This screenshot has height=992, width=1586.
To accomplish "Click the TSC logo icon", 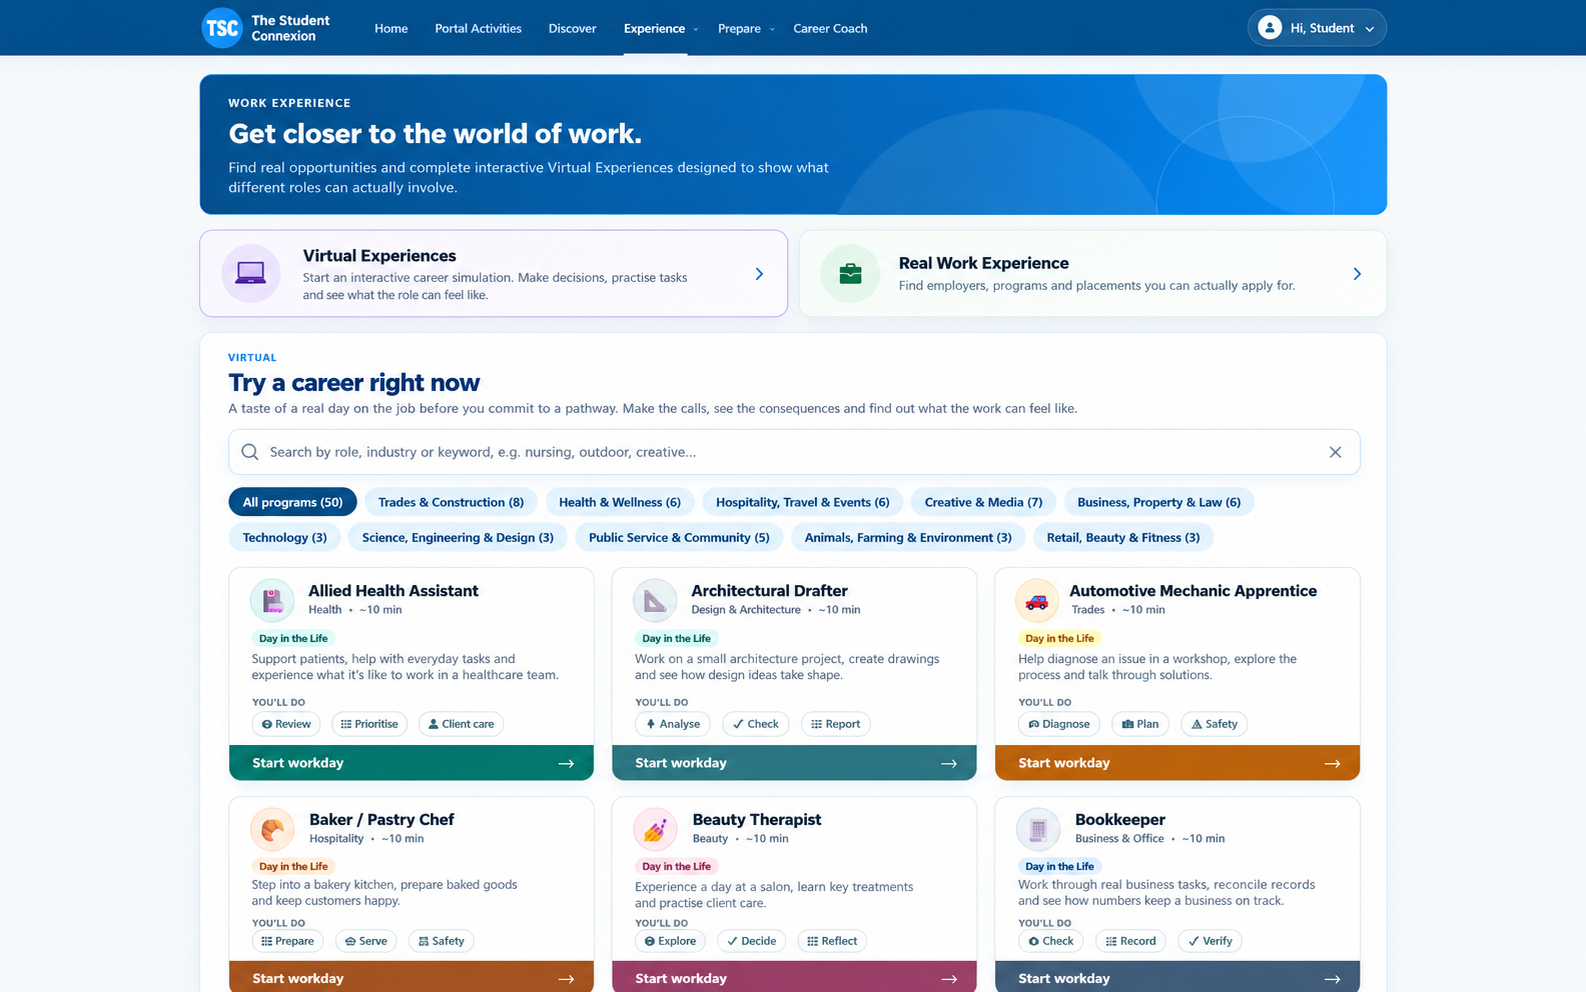I will tap(222, 28).
